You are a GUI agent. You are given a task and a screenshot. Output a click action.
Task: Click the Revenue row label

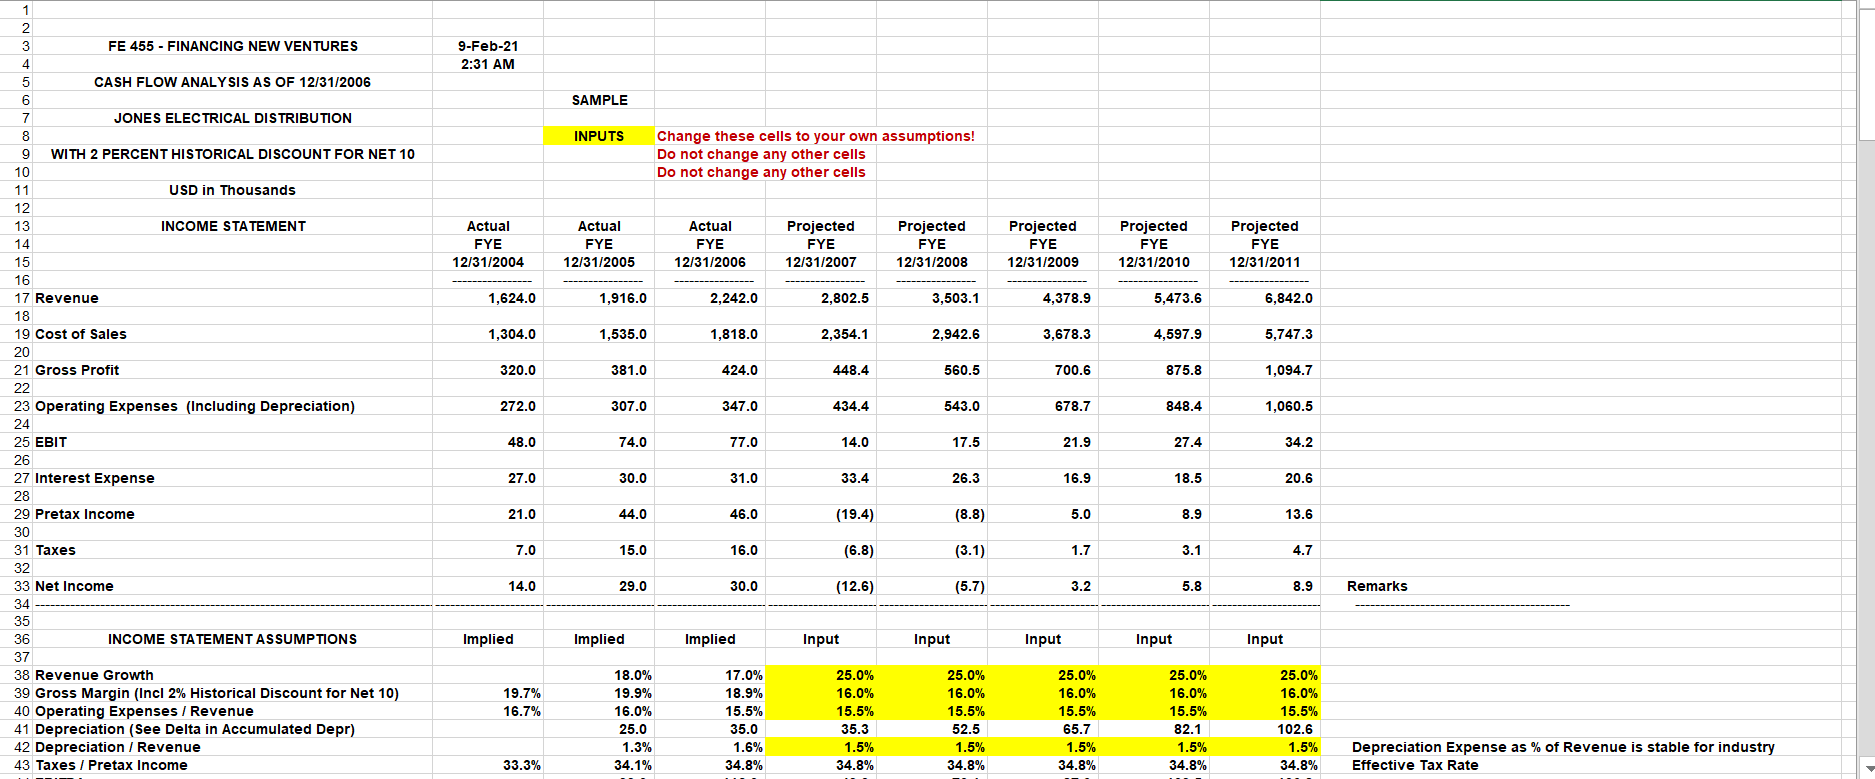tap(67, 298)
